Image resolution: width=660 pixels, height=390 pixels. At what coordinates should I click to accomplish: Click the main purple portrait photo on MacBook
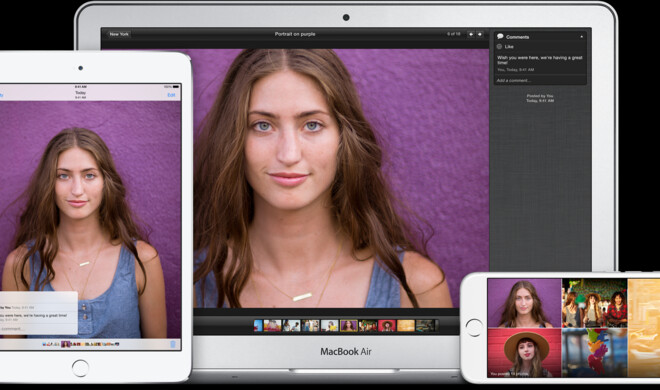click(341, 178)
